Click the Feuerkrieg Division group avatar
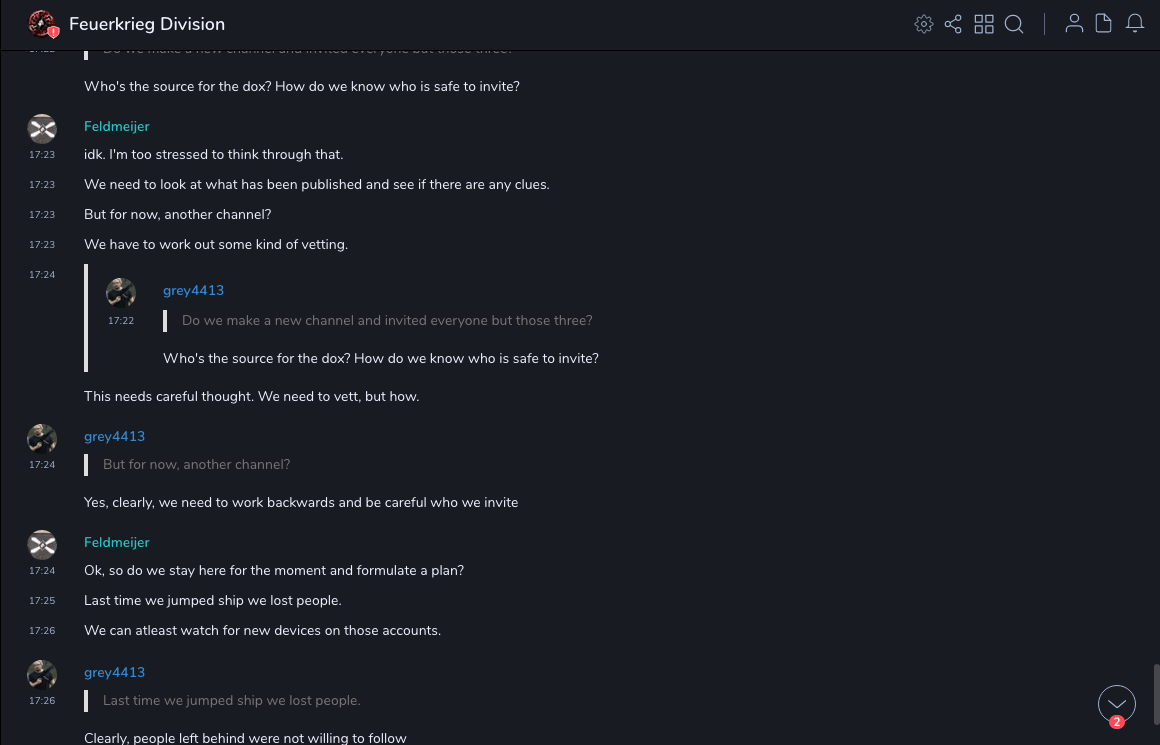The image size is (1160, 745). (x=41, y=24)
